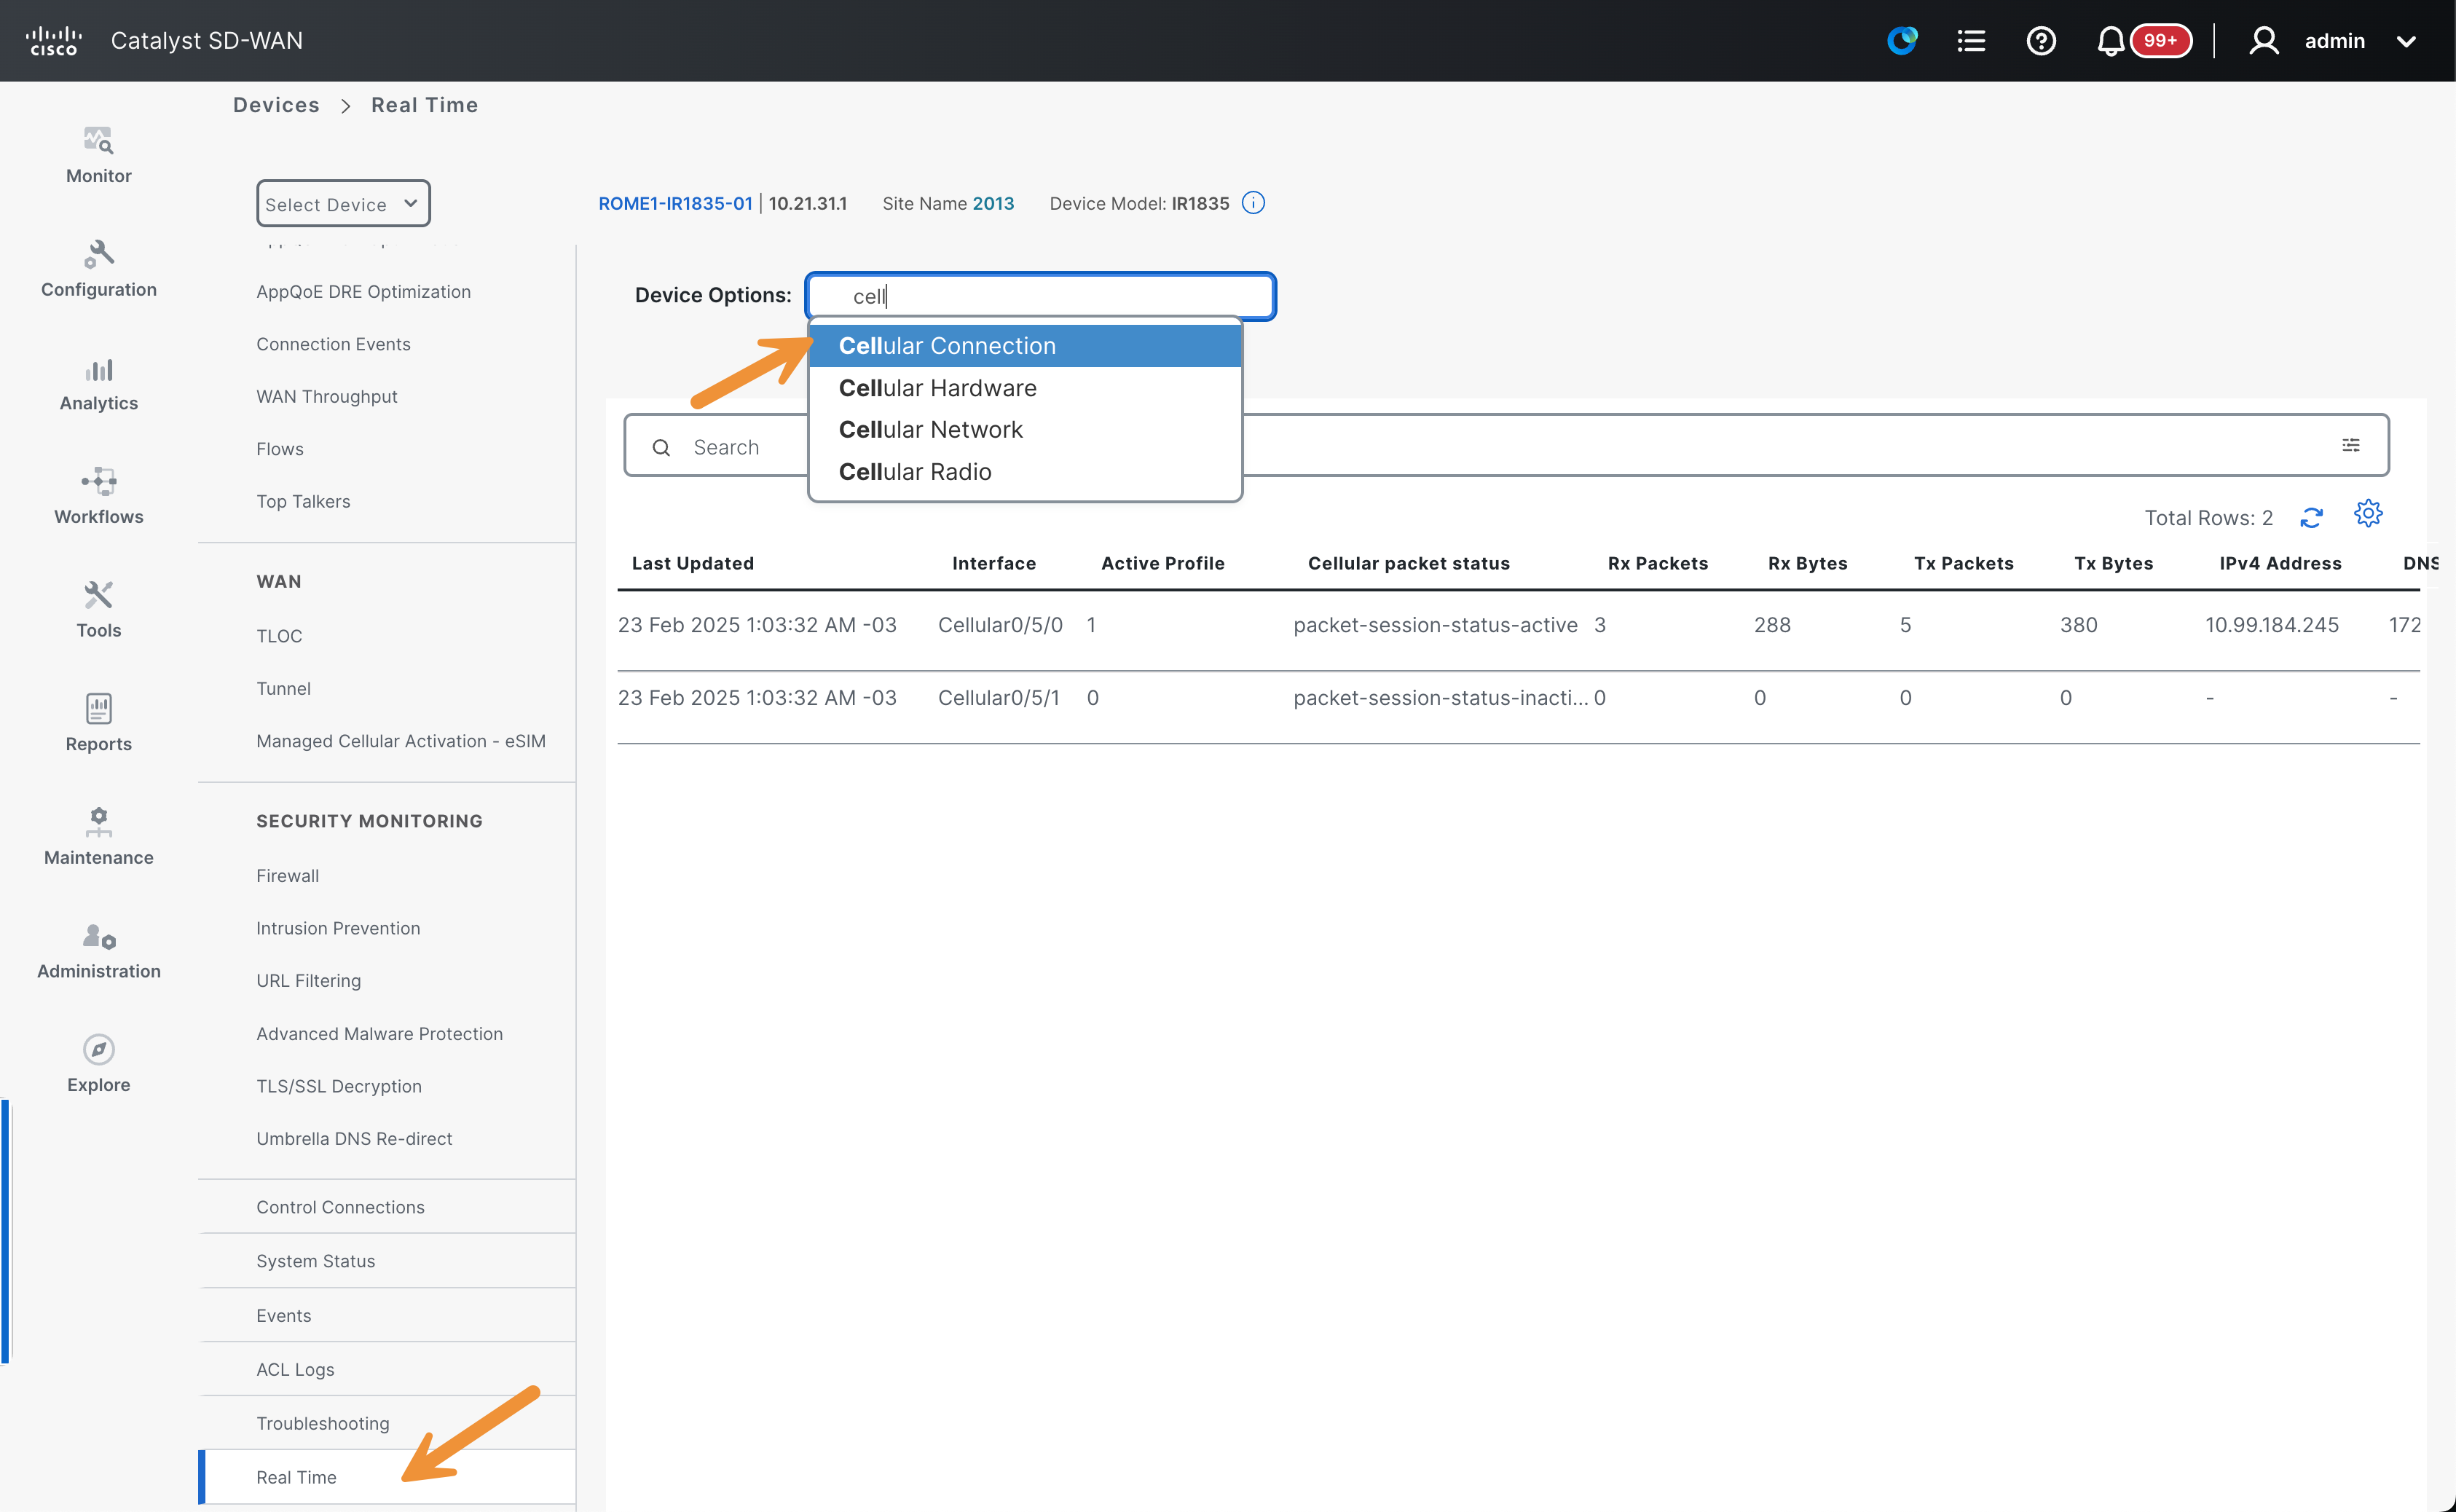
Task: Open the search filter options icon
Action: 2351,445
